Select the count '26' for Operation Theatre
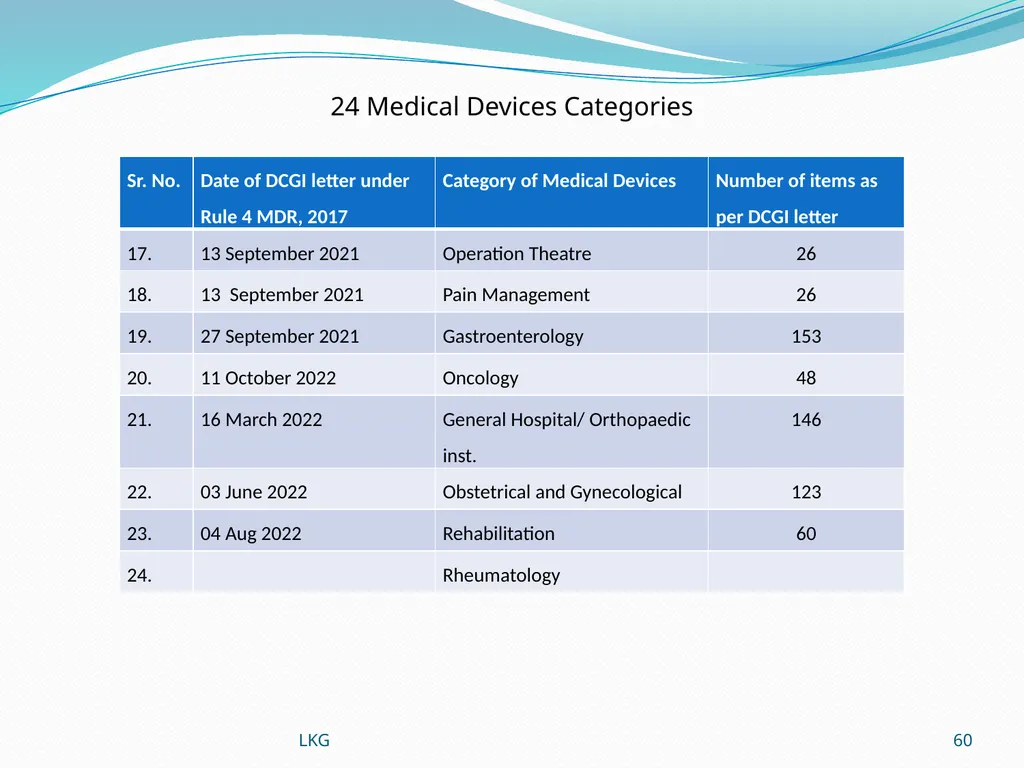This screenshot has width=1024, height=768. 807,250
